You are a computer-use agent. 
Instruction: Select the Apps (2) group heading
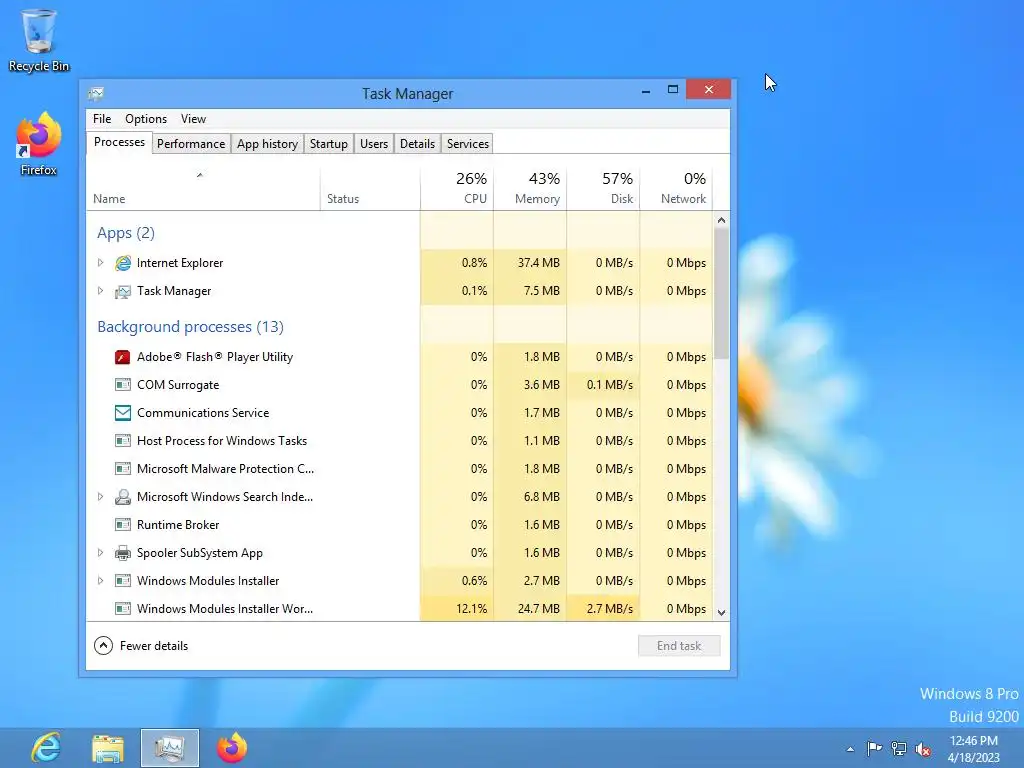(126, 233)
